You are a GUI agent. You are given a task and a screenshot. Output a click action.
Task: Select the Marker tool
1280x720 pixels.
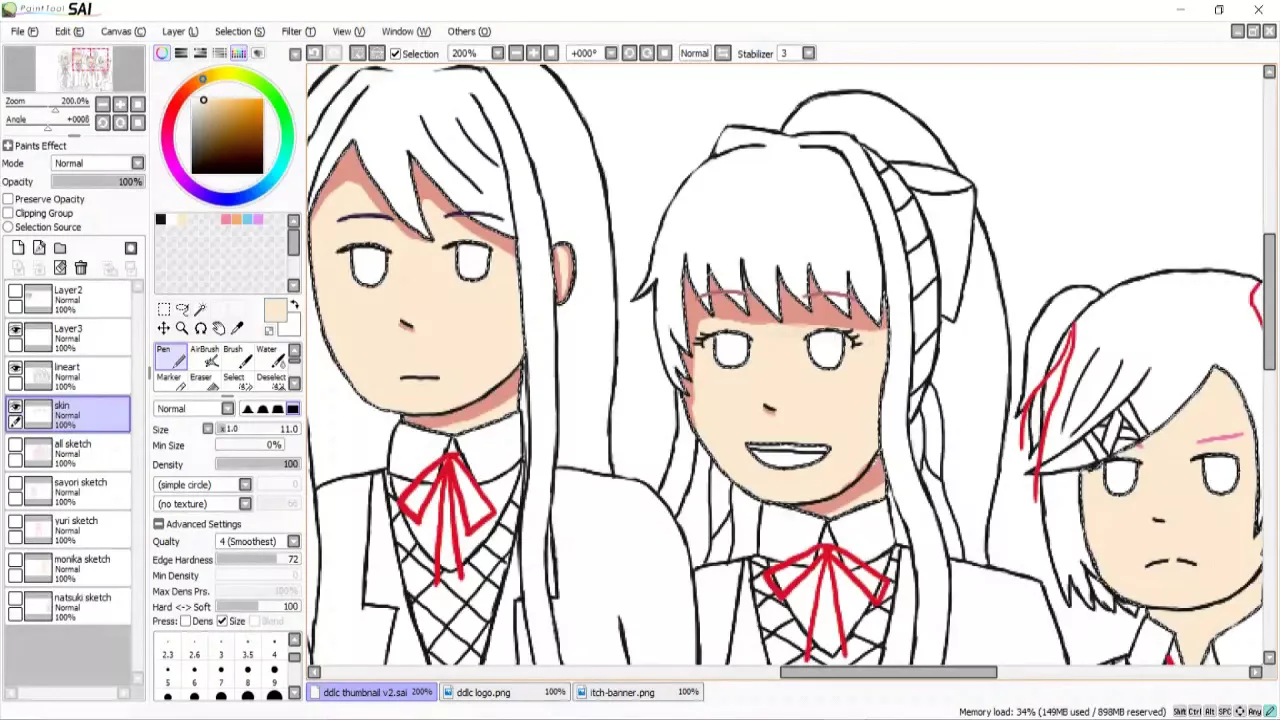170,382
